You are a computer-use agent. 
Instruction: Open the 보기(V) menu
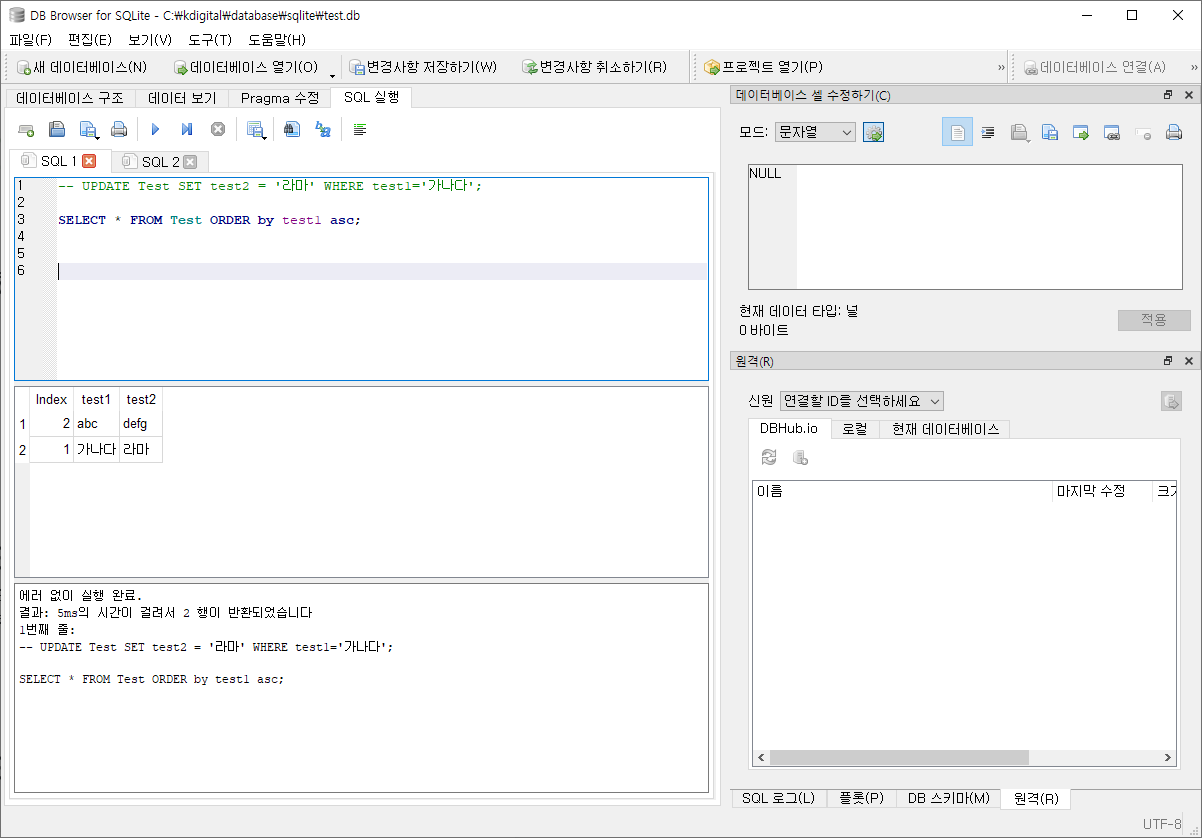[150, 40]
